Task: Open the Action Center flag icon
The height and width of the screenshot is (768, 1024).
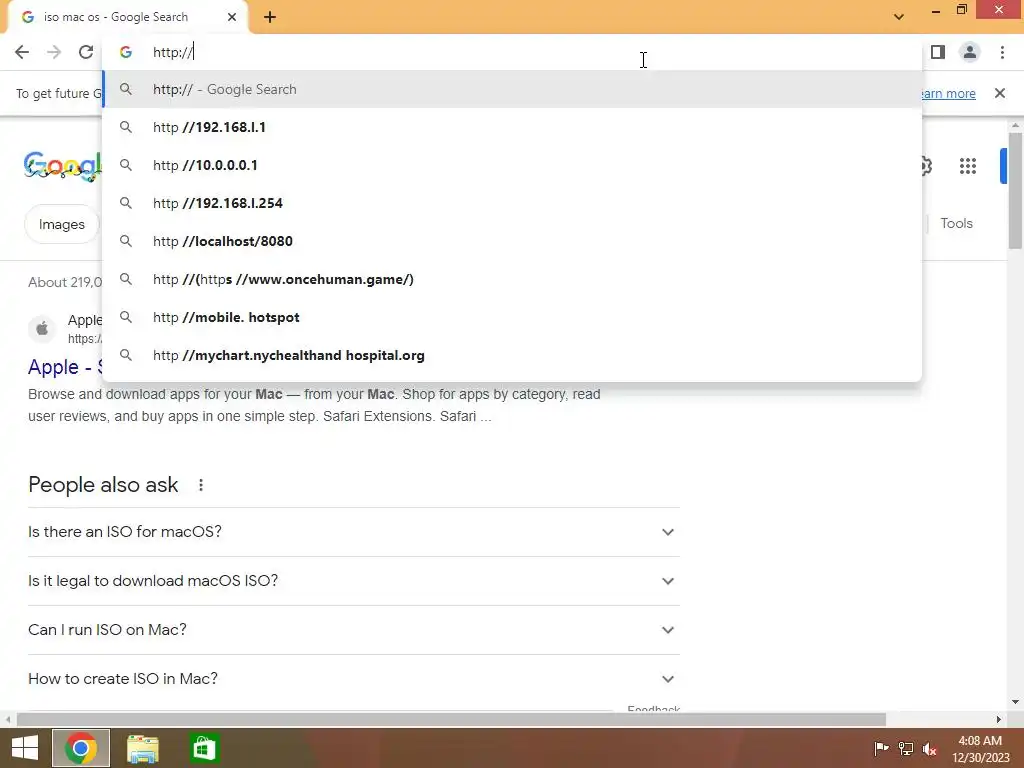Action: tap(881, 748)
